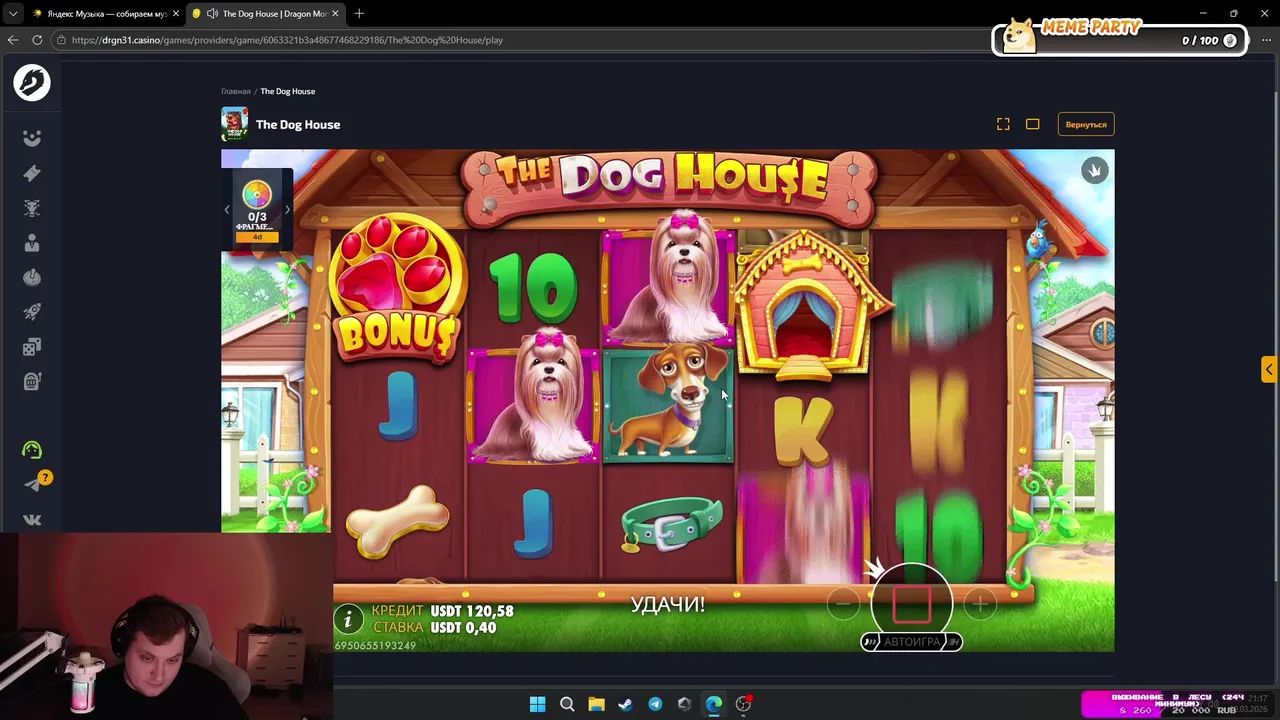
Task: Click the address bar URL
Action: 287,40
